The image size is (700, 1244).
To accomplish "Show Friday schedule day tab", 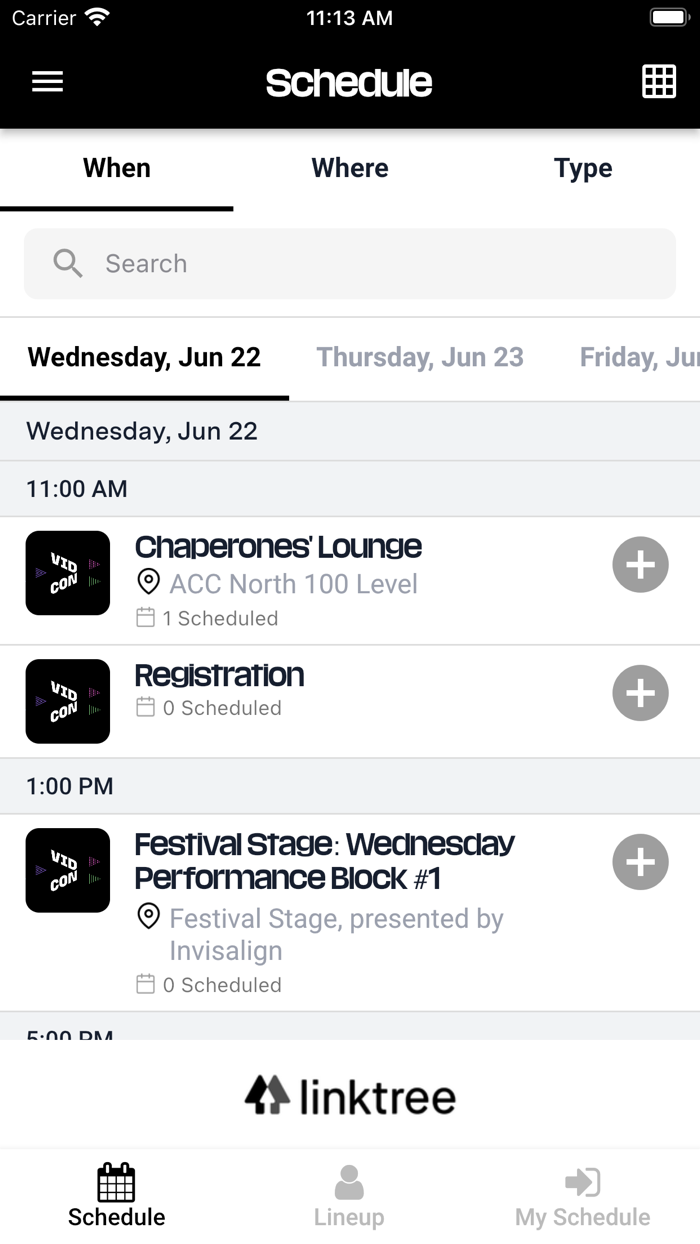I will pyautogui.click(x=638, y=357).
